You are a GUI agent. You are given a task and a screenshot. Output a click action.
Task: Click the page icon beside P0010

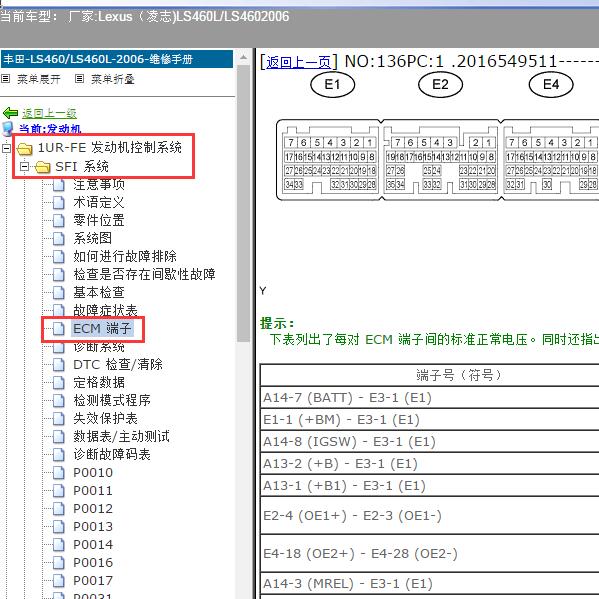[58, 473]
